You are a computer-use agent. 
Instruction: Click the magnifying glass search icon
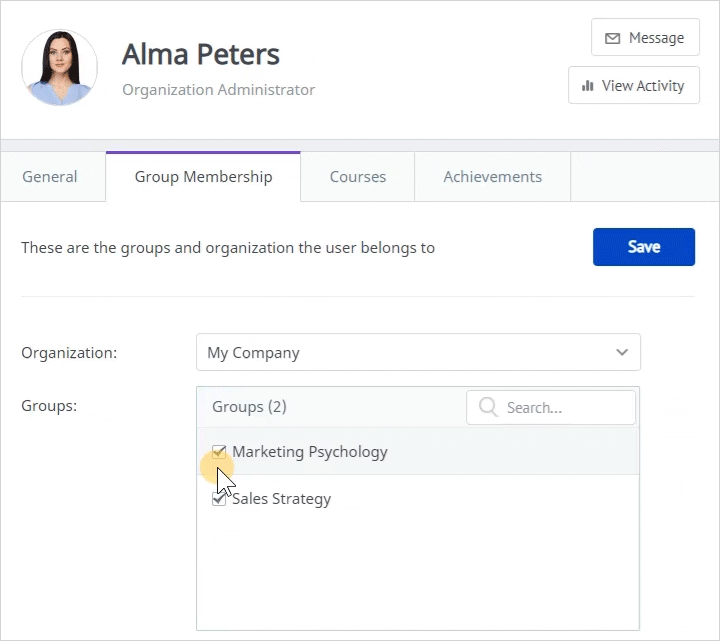(x=488, y=407)
